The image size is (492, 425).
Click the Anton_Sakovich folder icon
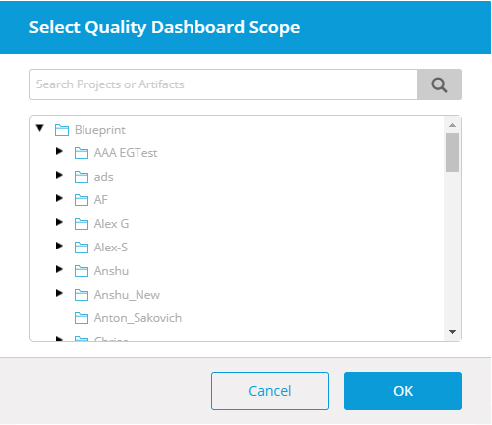(x=81, y=318)
